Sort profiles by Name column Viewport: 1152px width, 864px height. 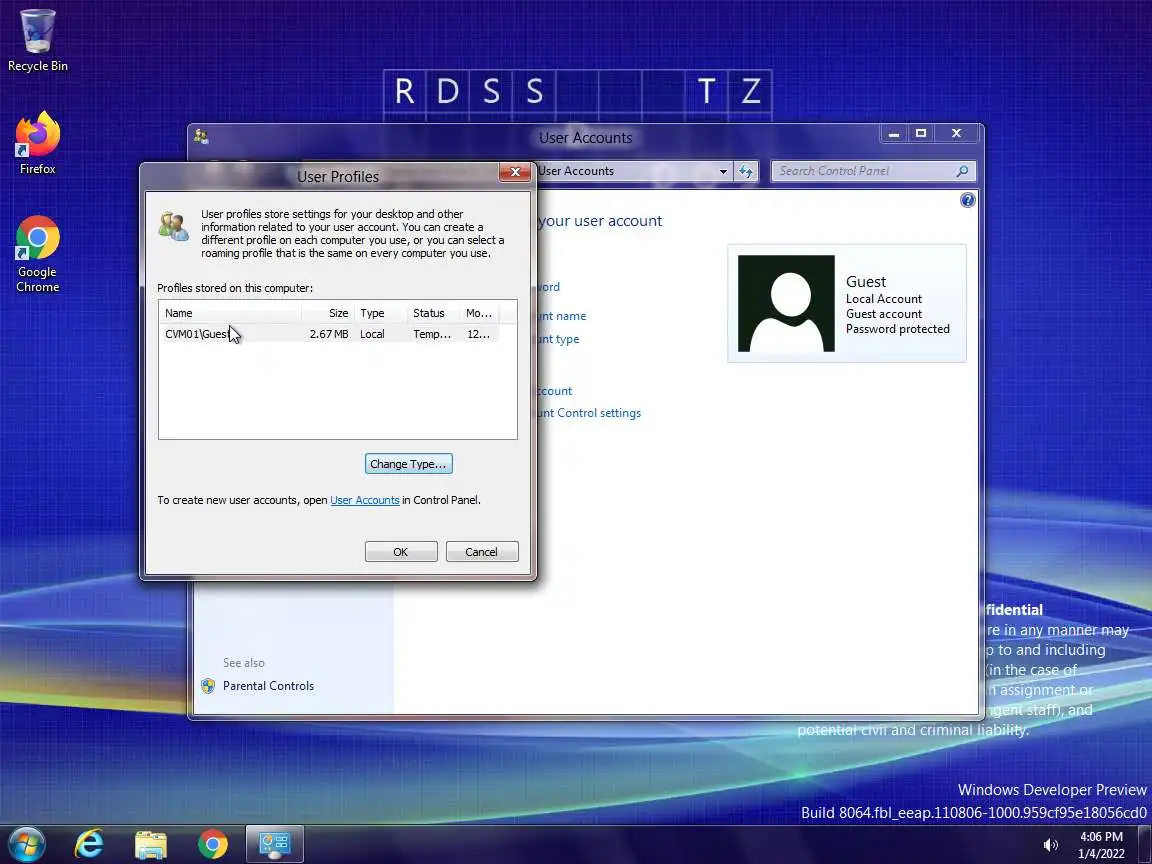[230, 313]
